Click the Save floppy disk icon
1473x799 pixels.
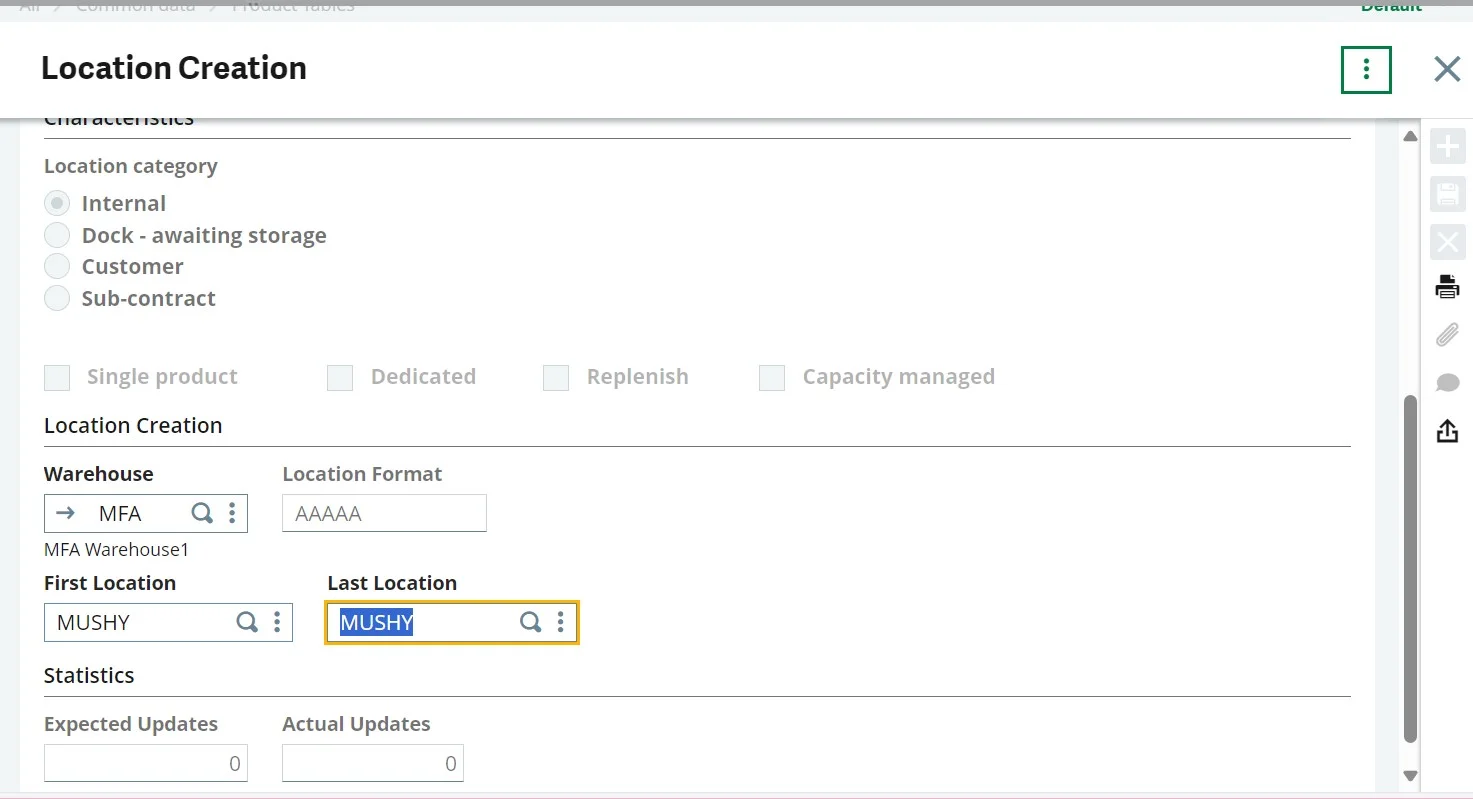coord(1447,194)
